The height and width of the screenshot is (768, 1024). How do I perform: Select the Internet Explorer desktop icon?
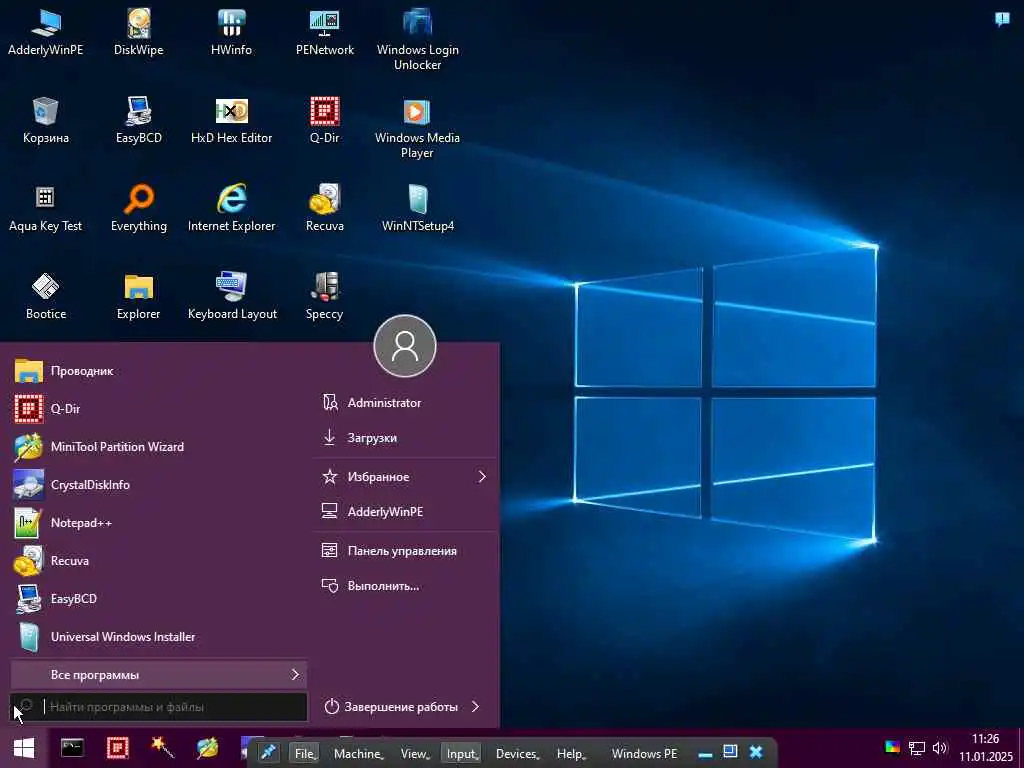pos(231,209)
